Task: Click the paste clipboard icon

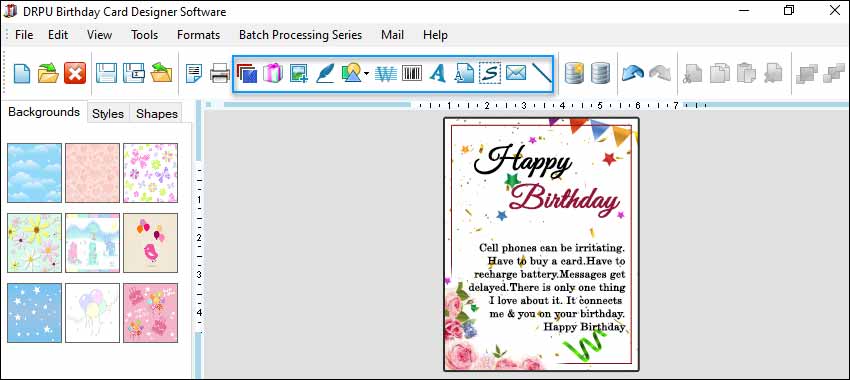Action: pyautogui.click(x=746, y=73)
